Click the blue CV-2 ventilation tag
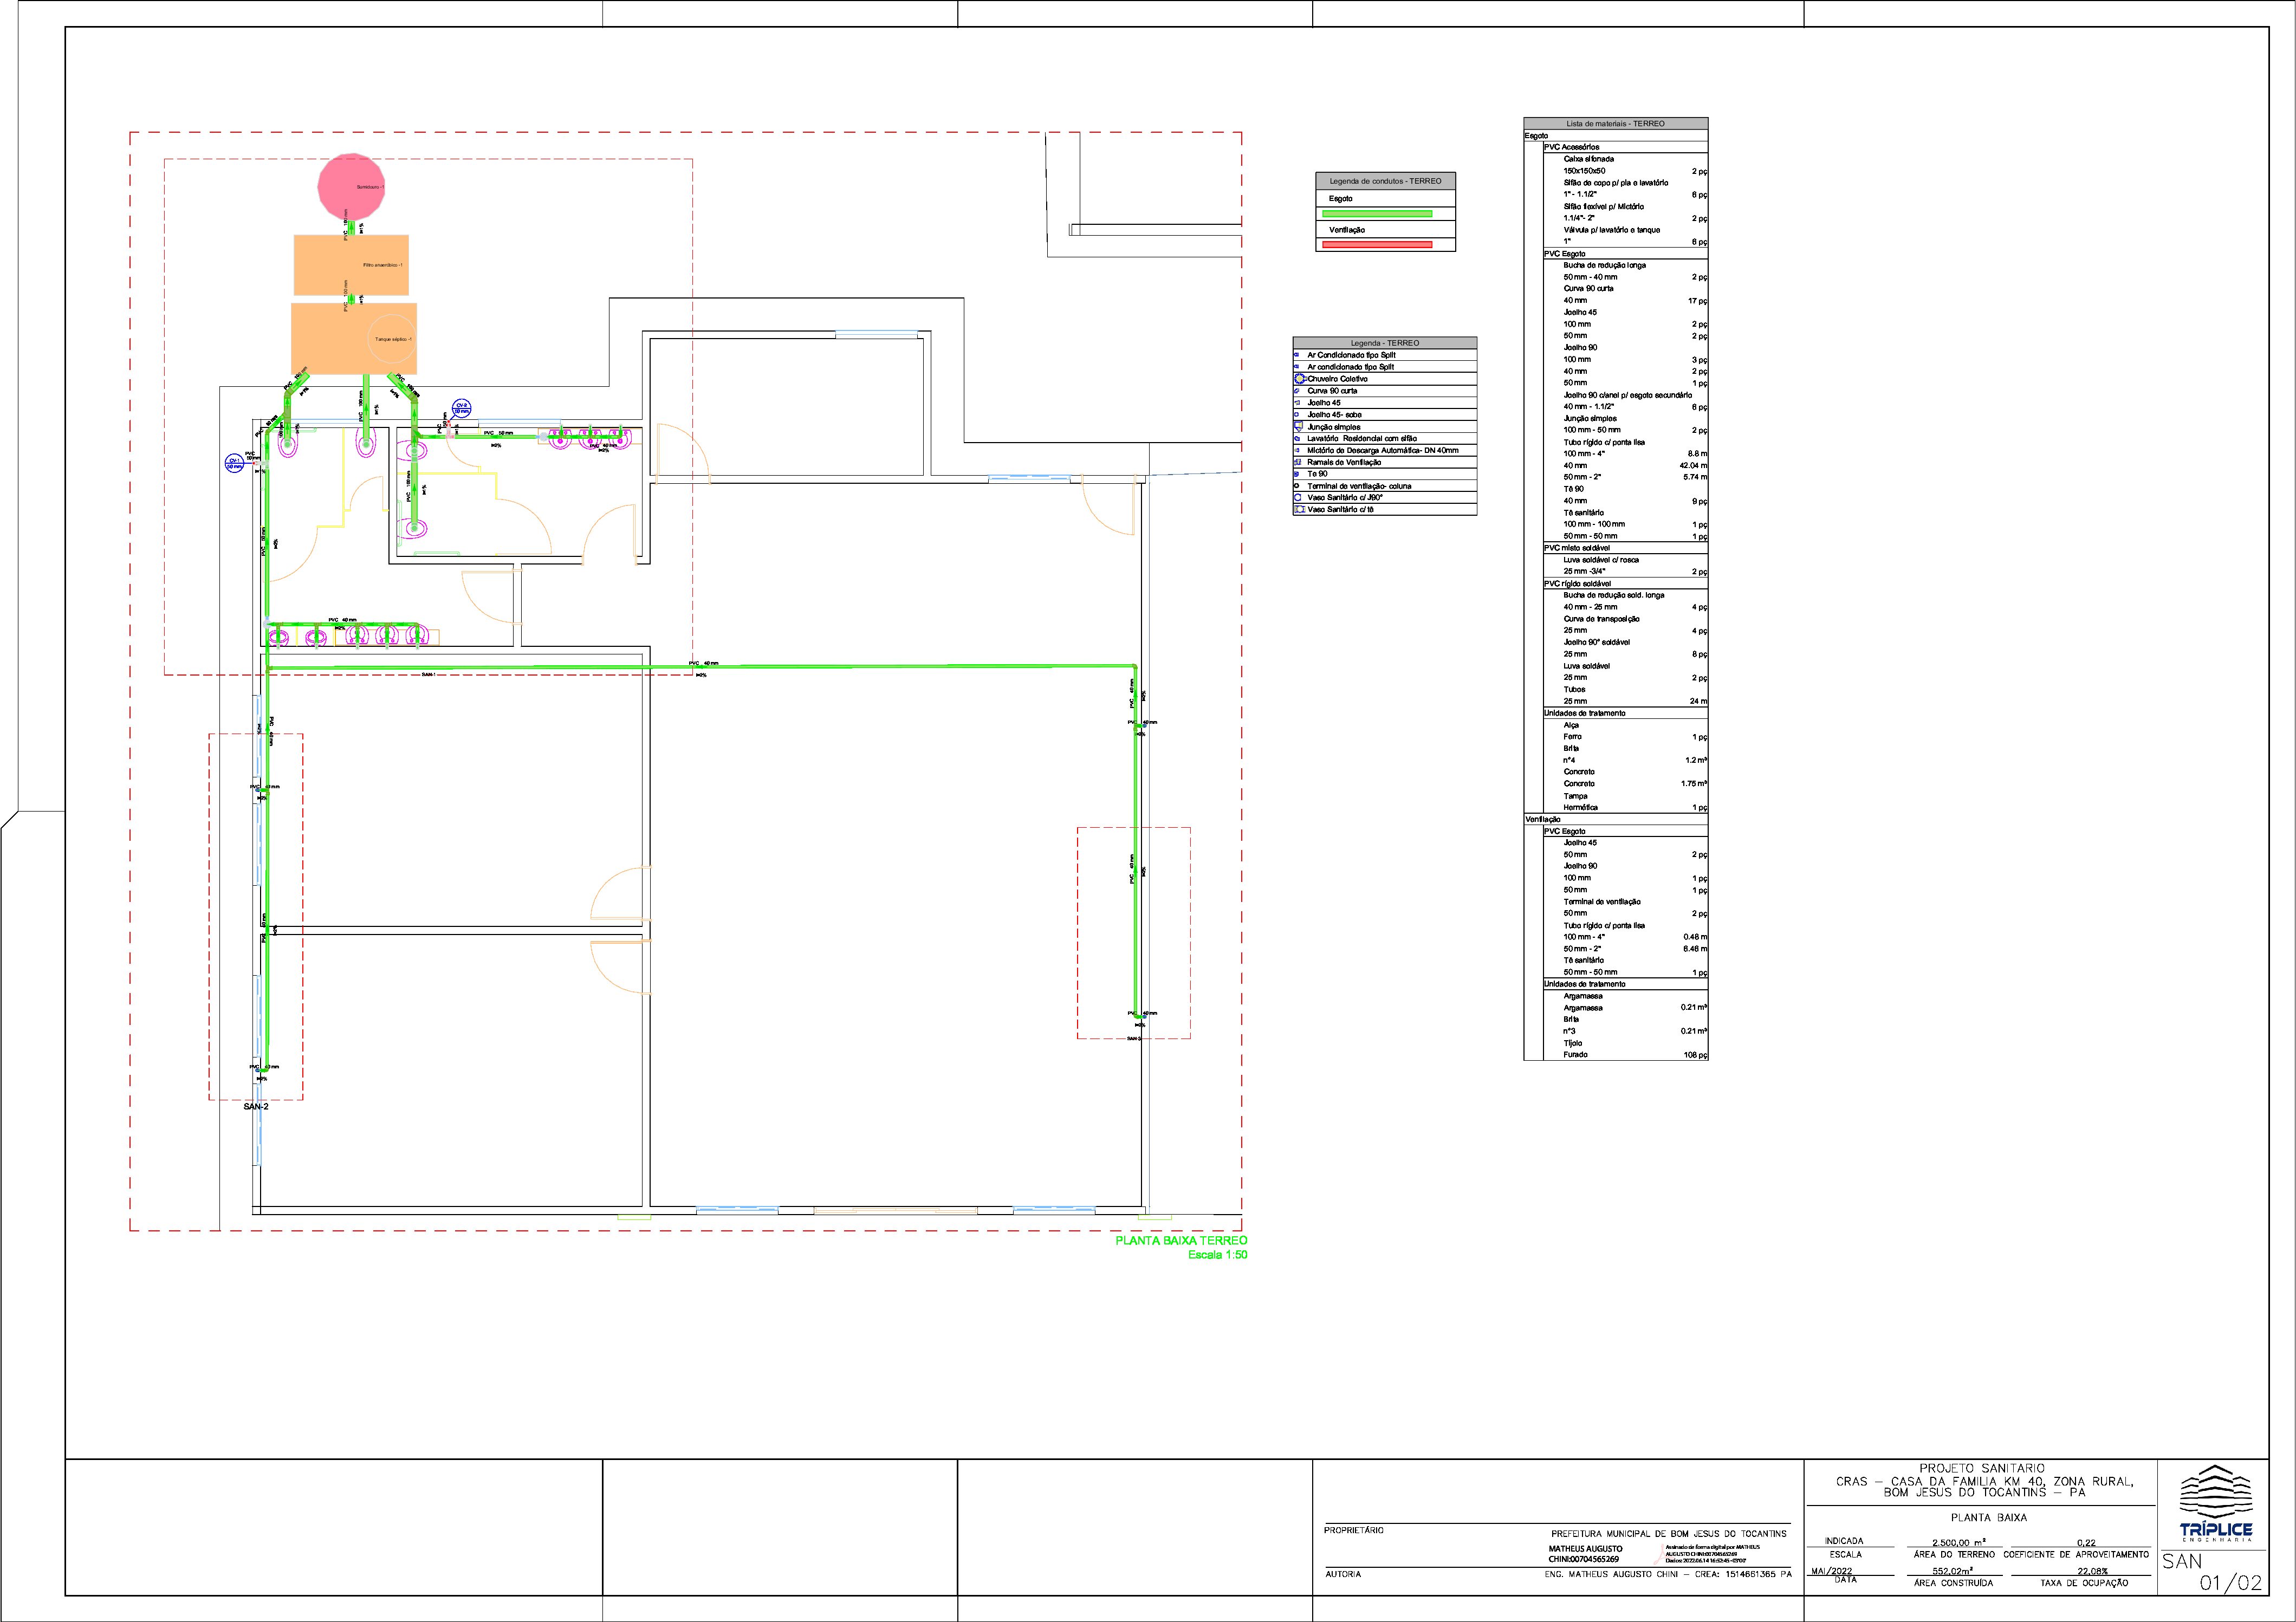Screen dimensions: 2296x1622 pyautogui.click(x=461, y=408)
